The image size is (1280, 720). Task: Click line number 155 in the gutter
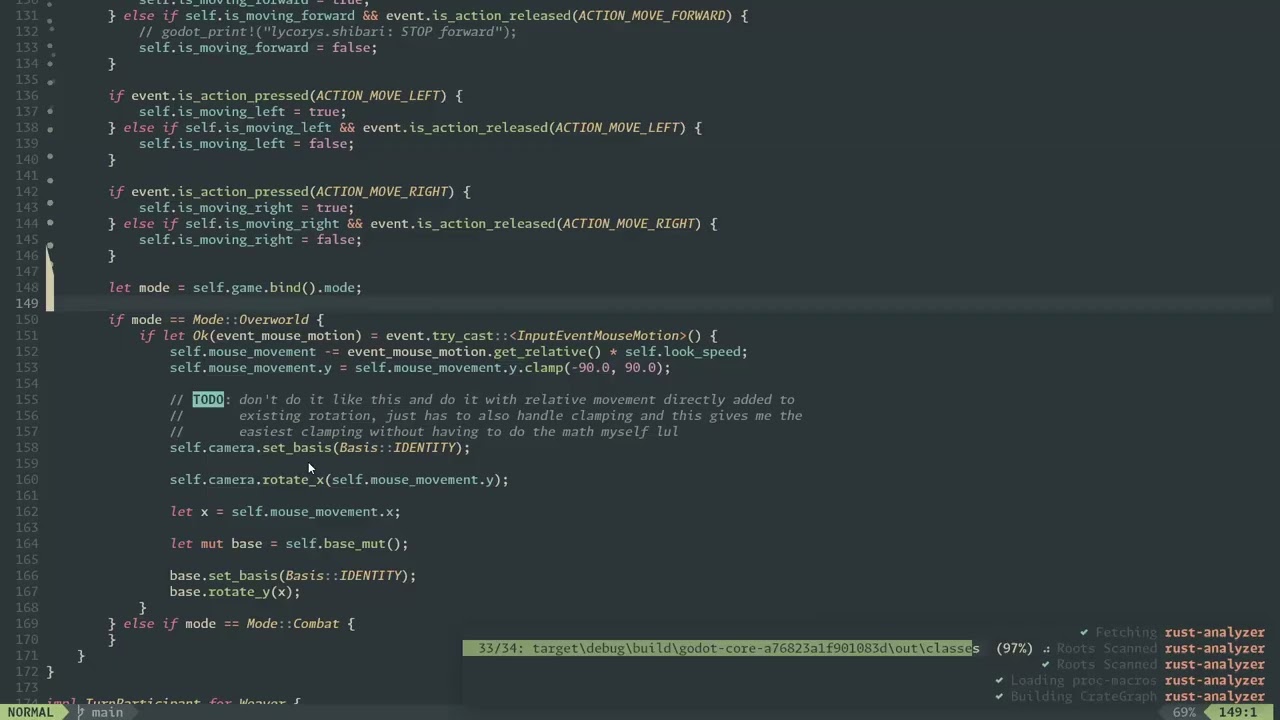[x=28, y=399]
